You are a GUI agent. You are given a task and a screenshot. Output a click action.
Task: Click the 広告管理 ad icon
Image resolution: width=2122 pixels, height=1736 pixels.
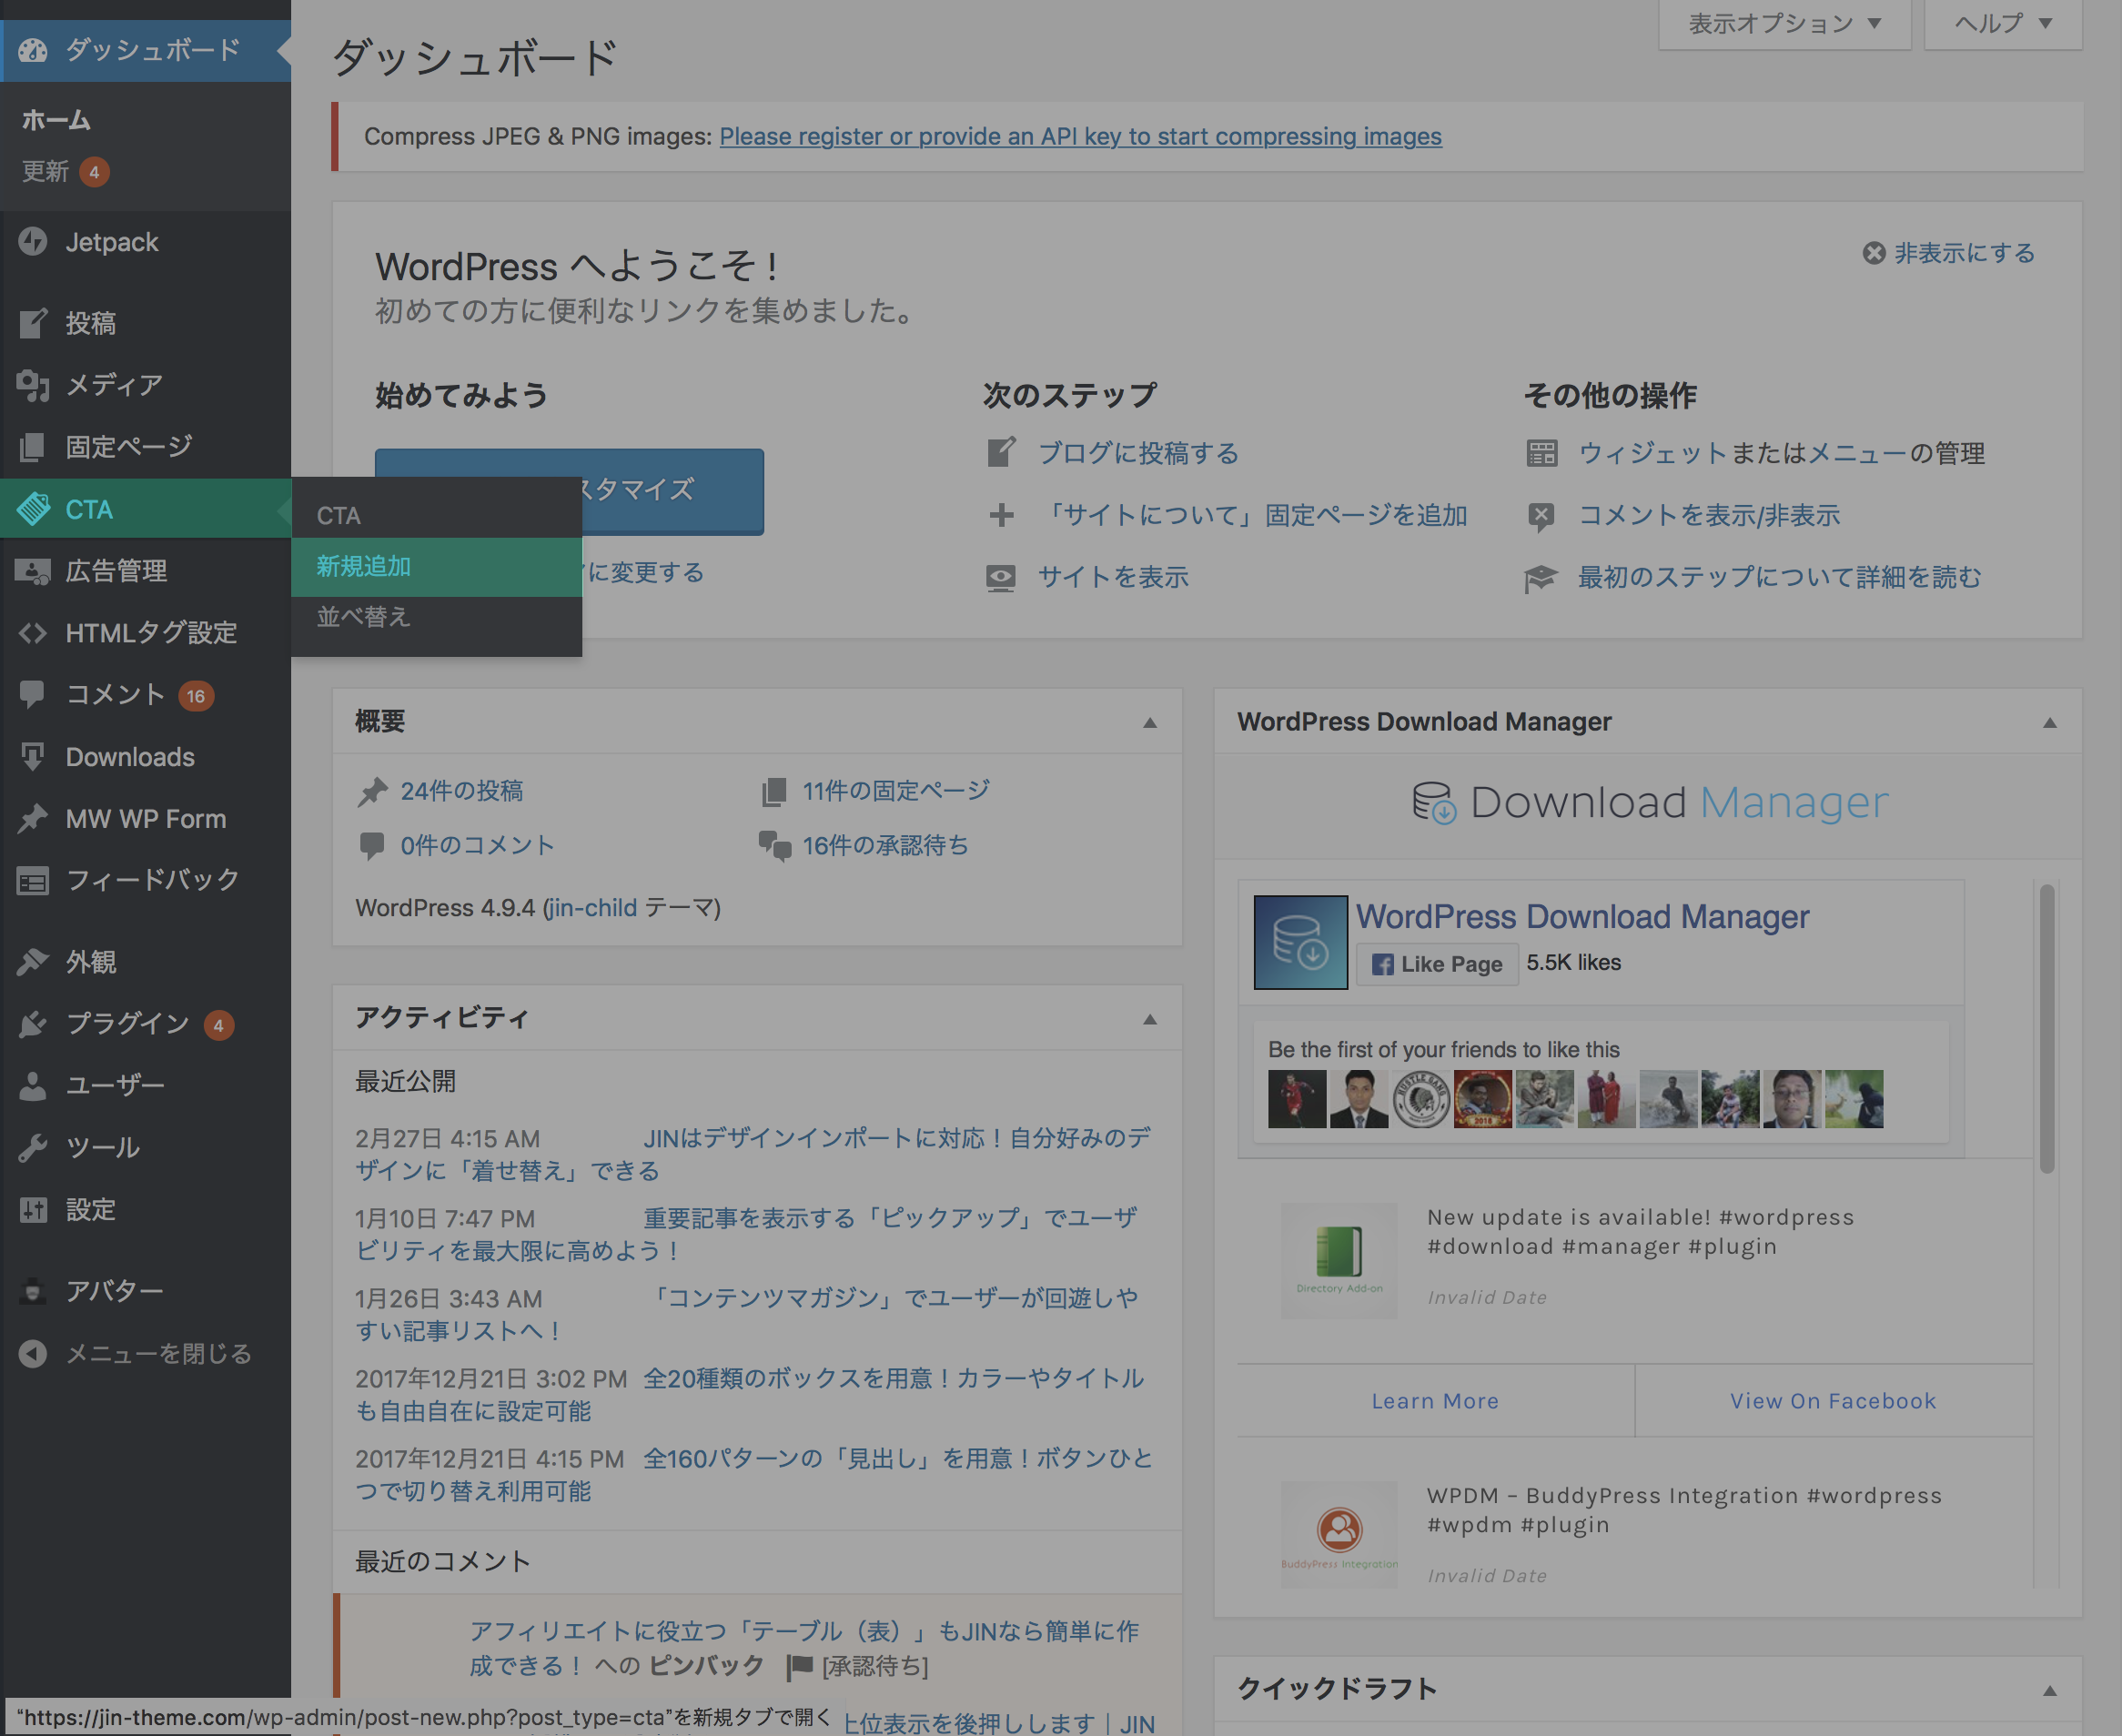33,571
